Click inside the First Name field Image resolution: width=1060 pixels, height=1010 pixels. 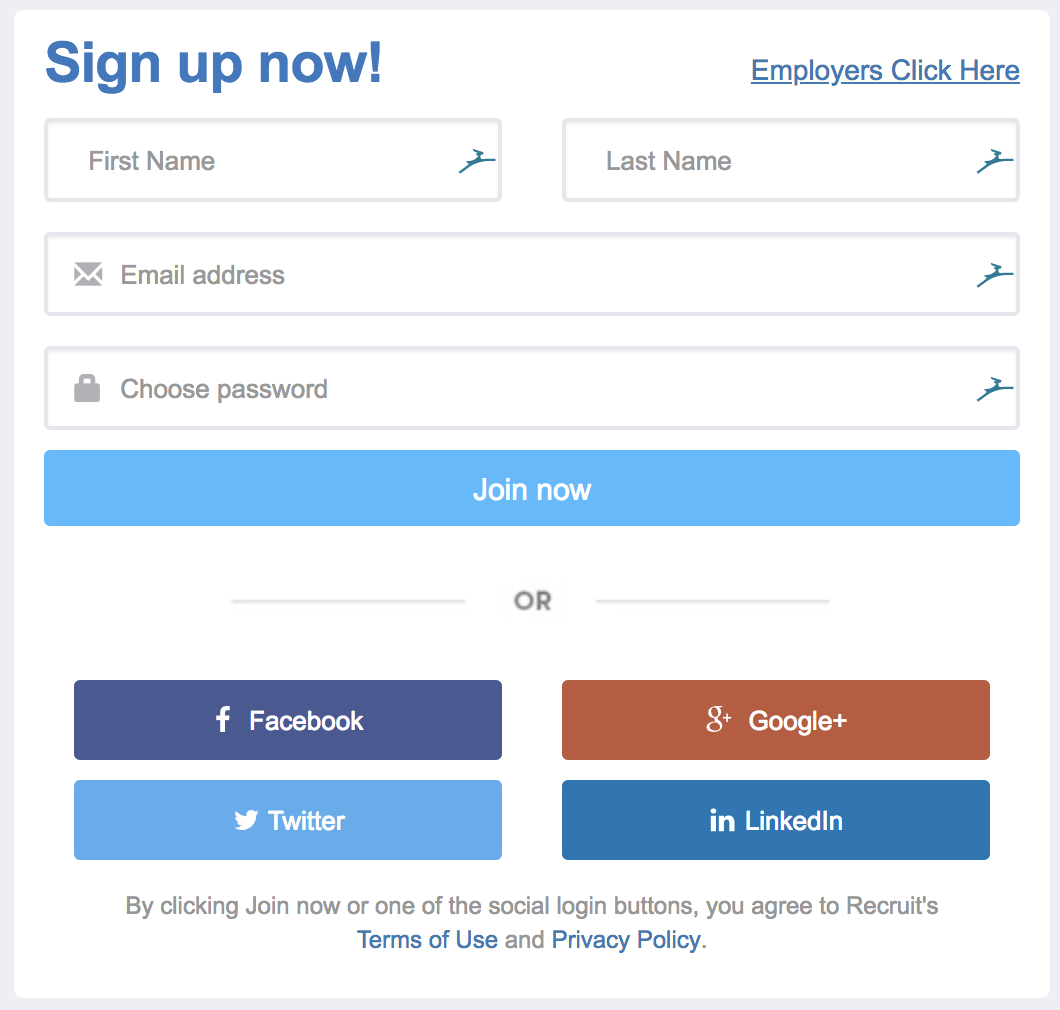point(250,160)
